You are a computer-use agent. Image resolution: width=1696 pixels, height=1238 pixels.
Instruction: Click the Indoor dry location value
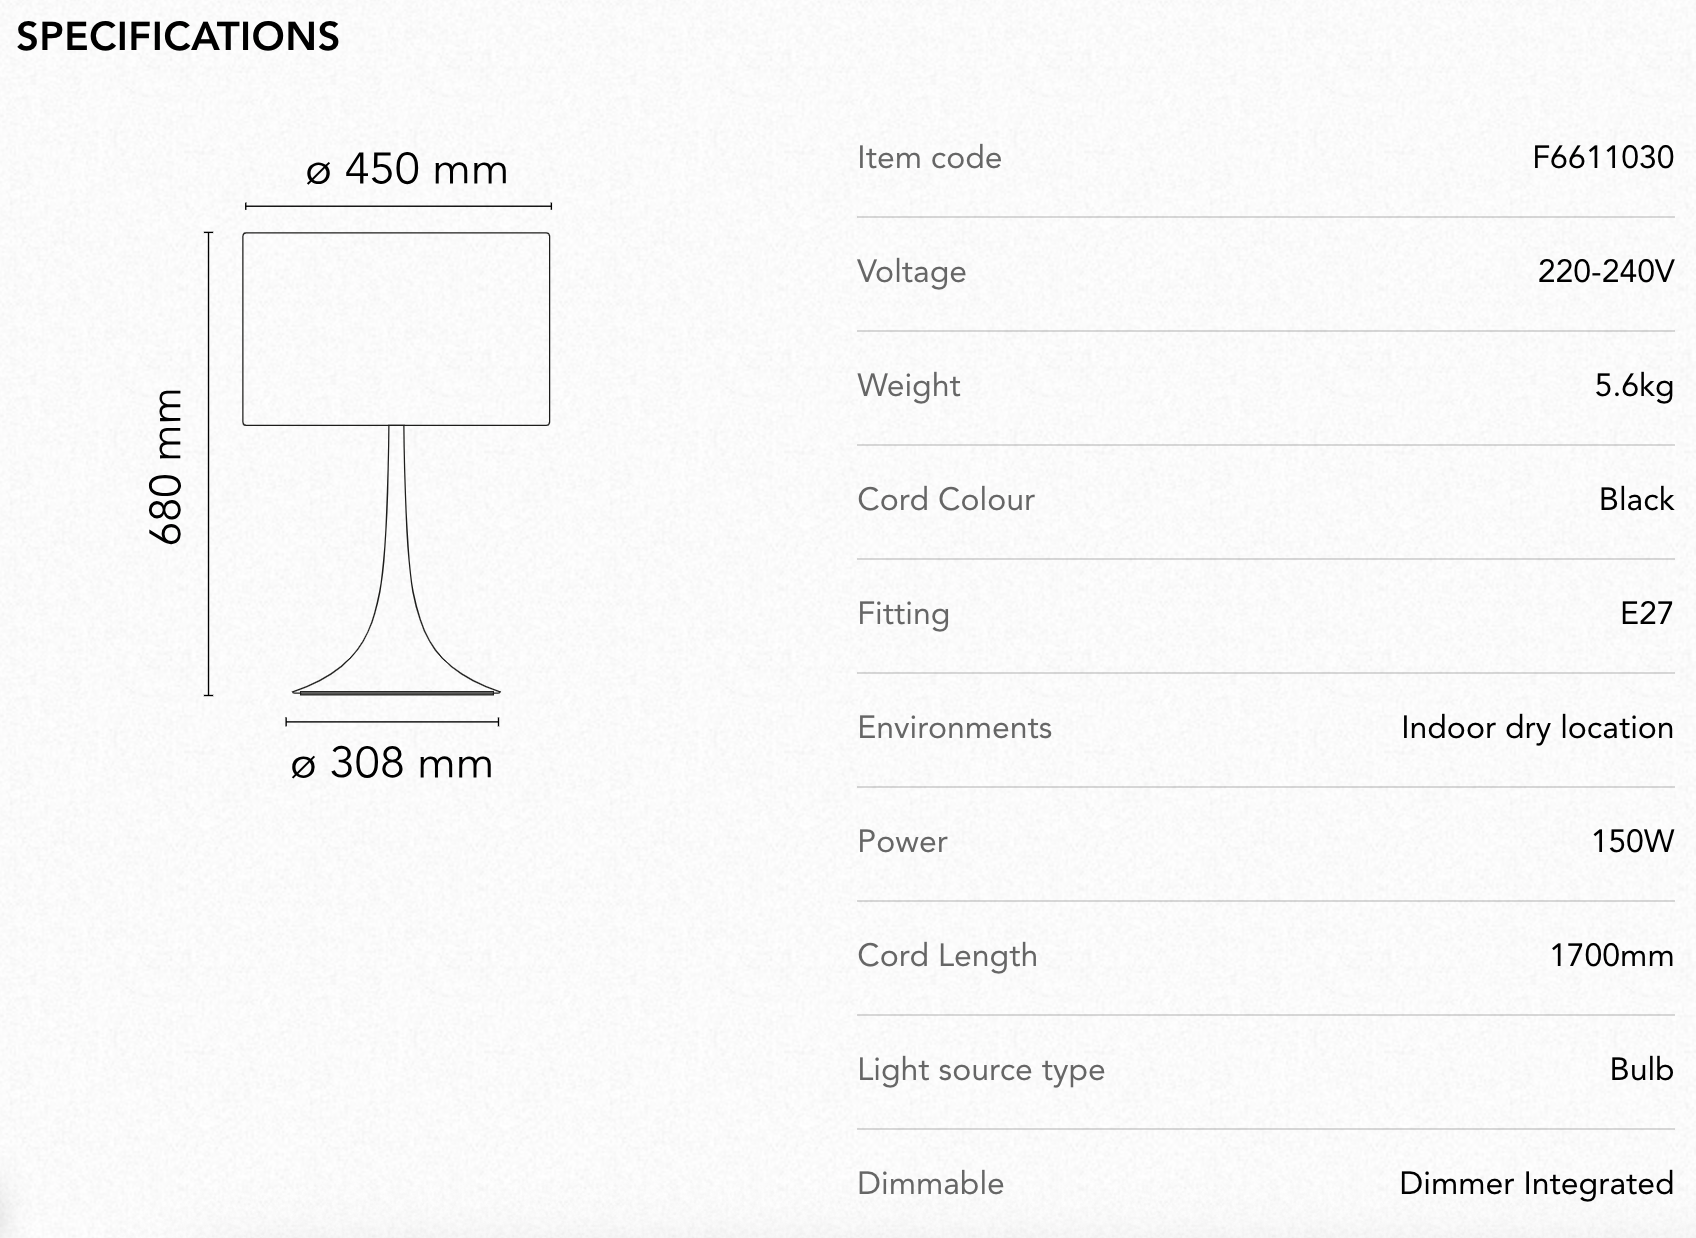(x=1537, y=728)
